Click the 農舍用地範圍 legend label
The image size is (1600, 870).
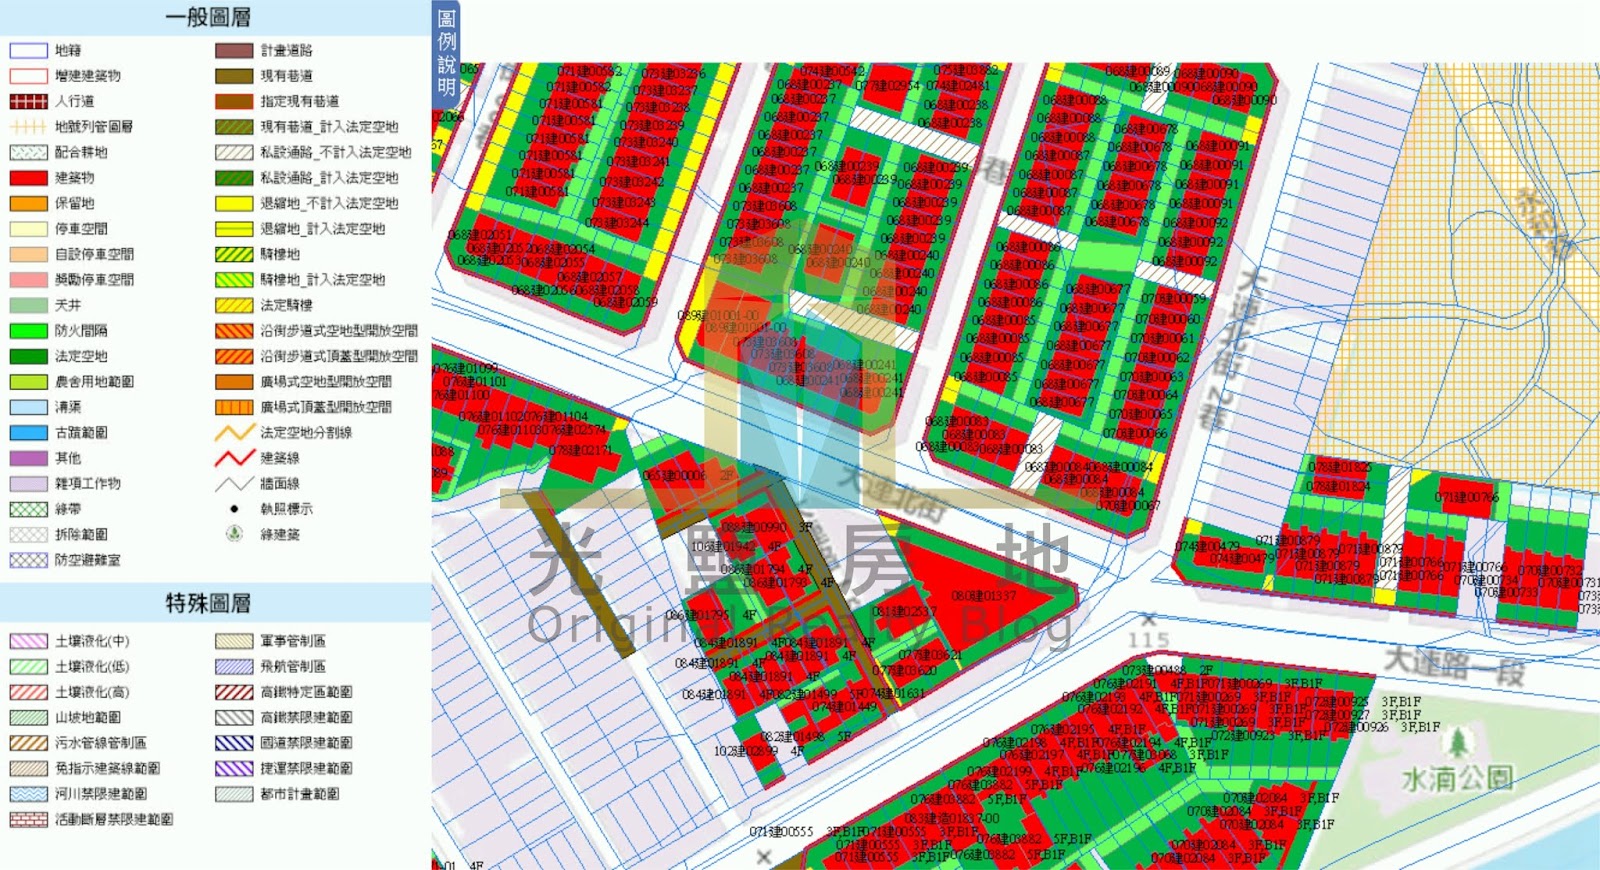tap(94, 382)
